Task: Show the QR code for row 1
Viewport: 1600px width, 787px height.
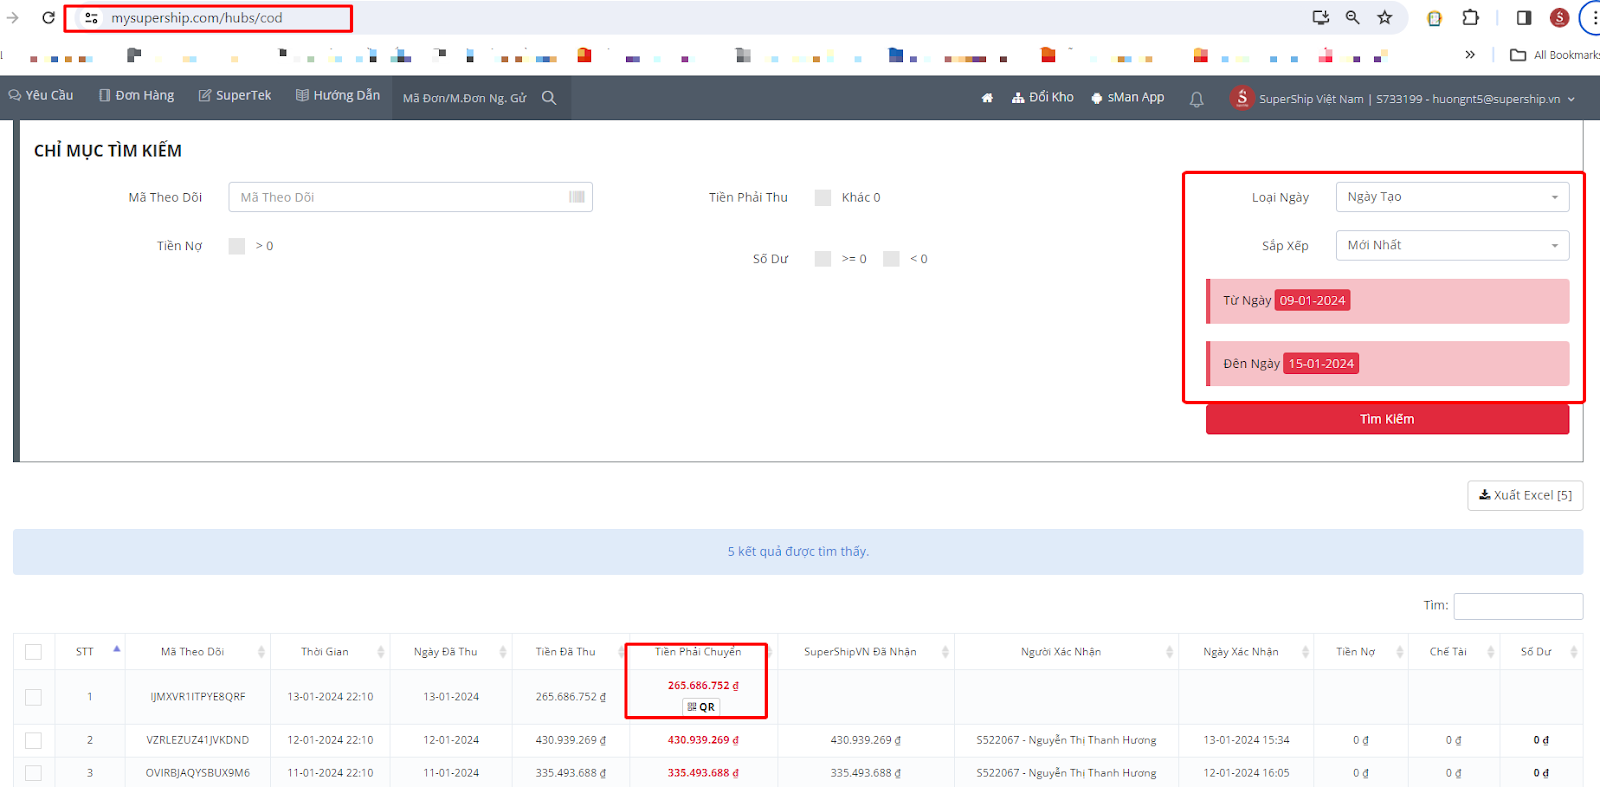Action: pos(701,707)
